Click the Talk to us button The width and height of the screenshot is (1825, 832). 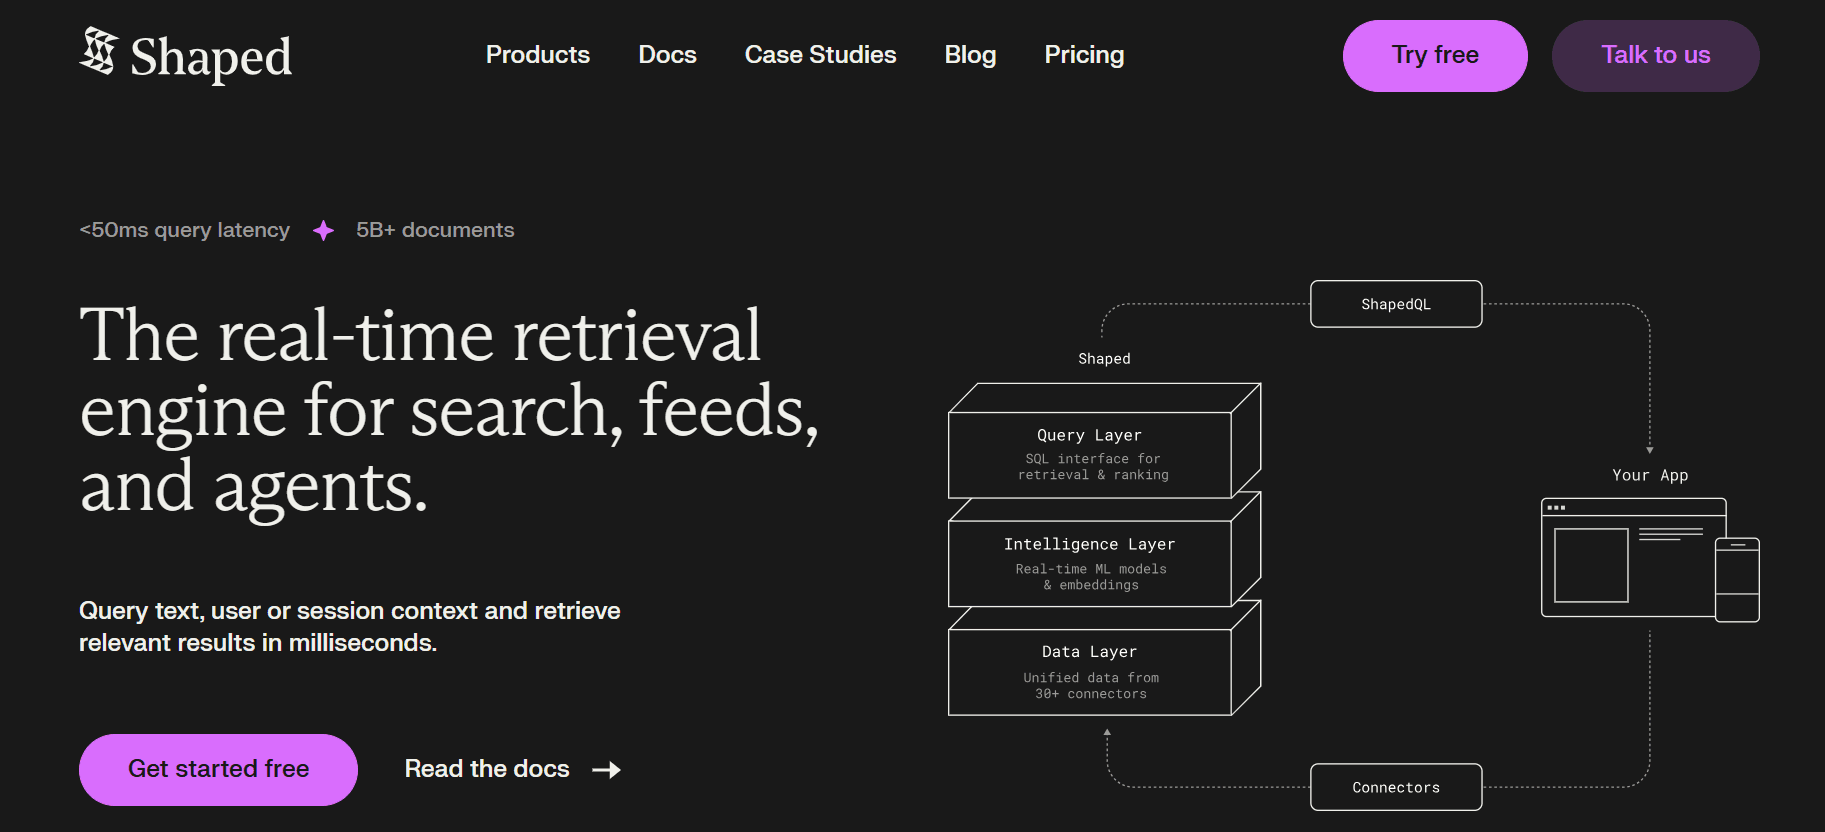pos(1656,56)
